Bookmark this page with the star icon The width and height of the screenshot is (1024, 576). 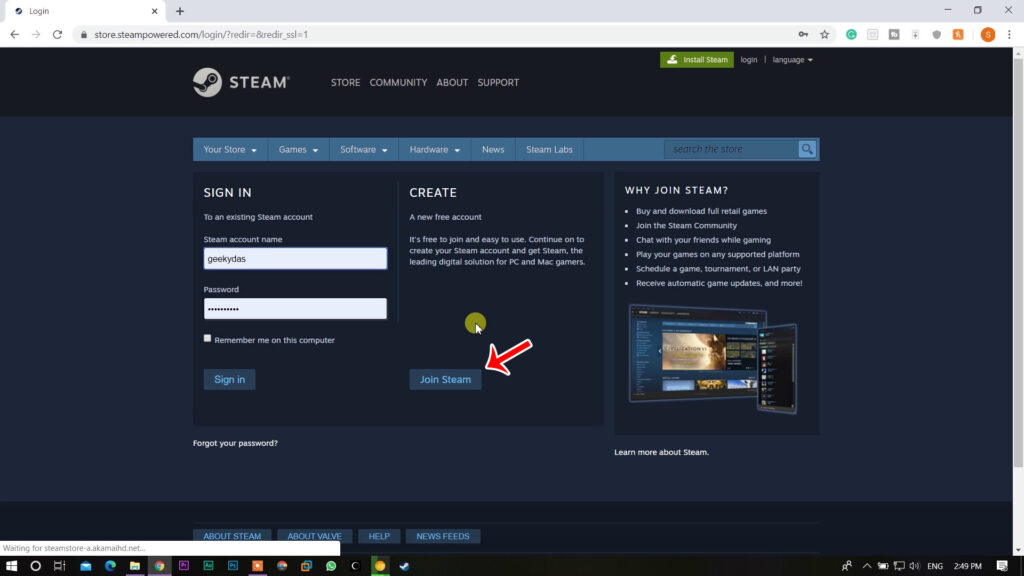click(x=825, y=35)
